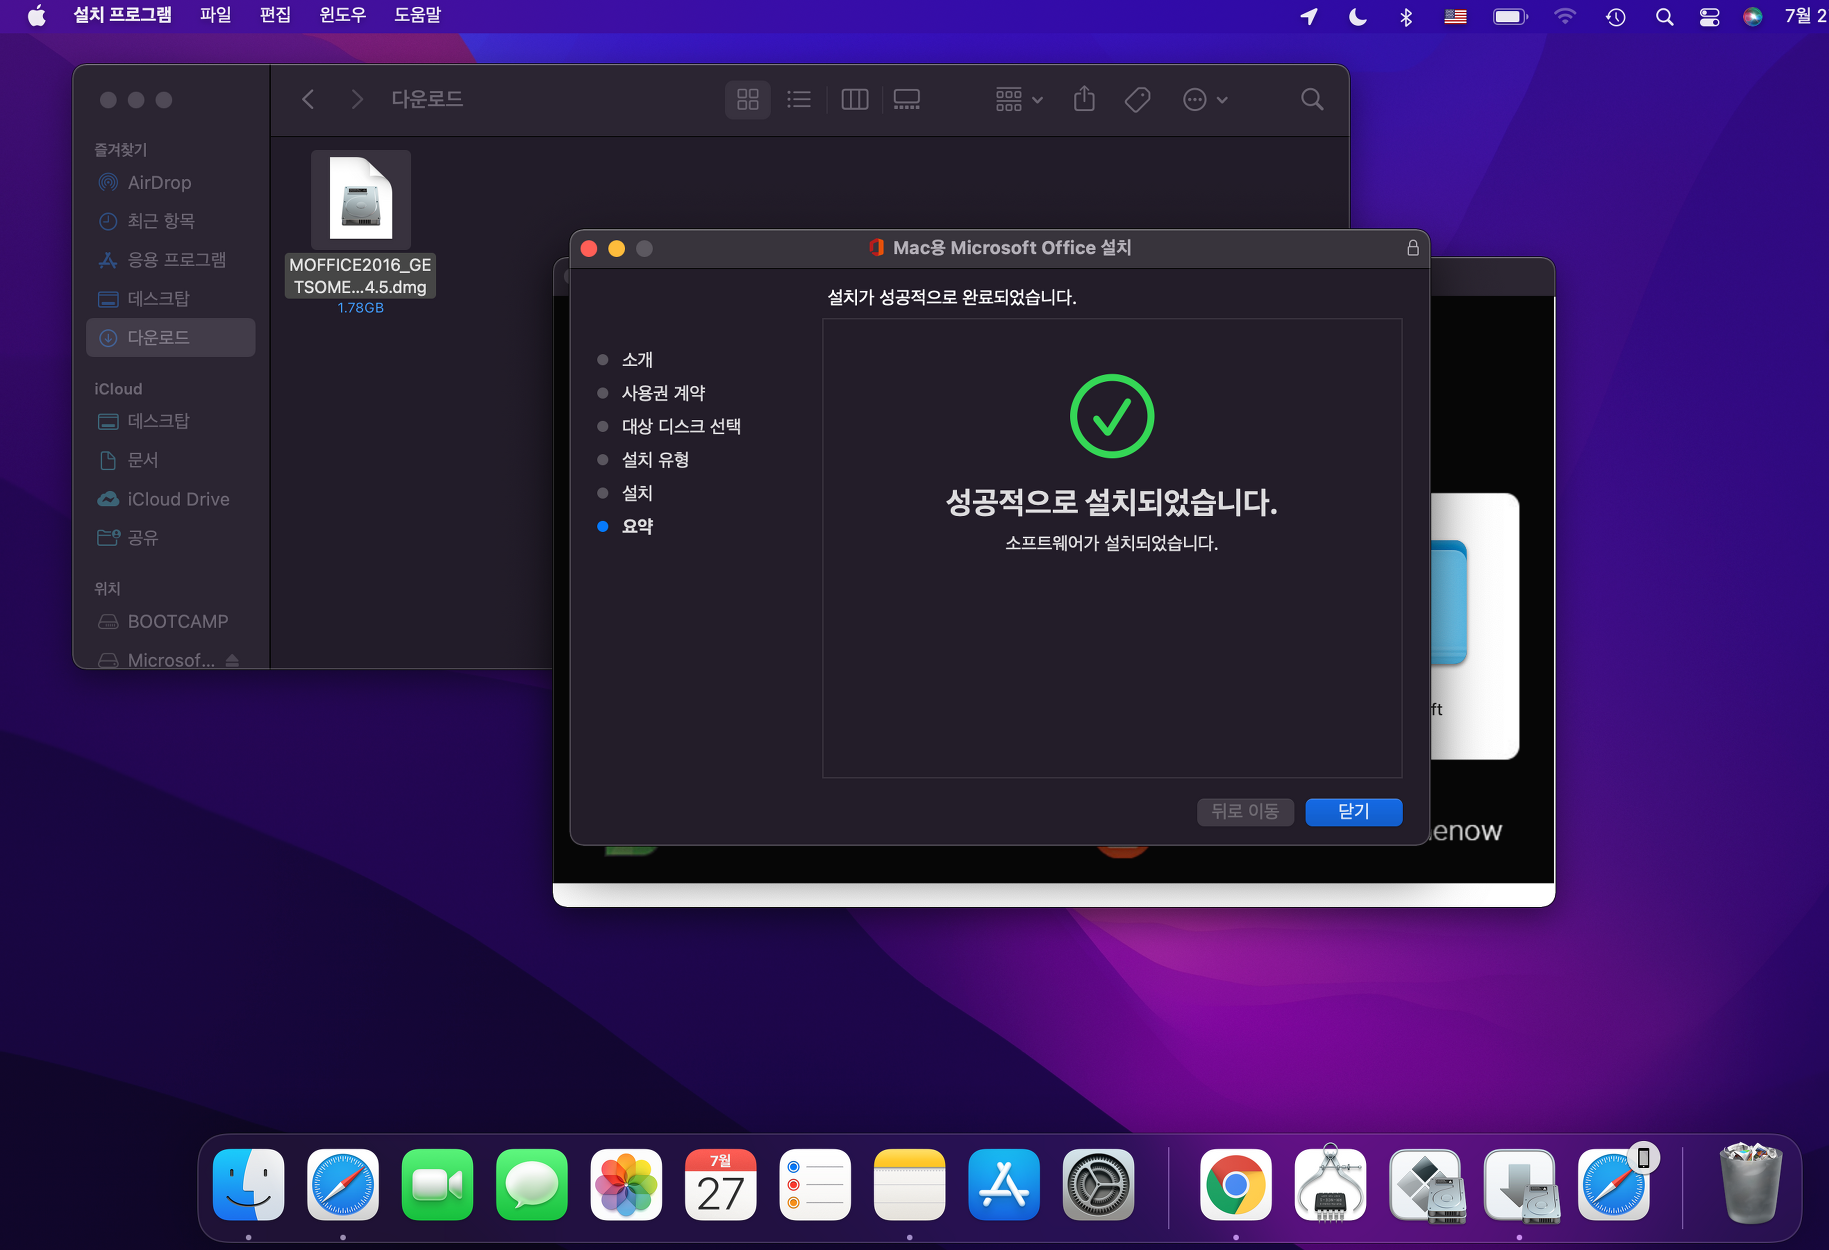The image size is (1829, 1250).
Task: Open Google Chrome from the Dock
Action: pos(1236,1185)
